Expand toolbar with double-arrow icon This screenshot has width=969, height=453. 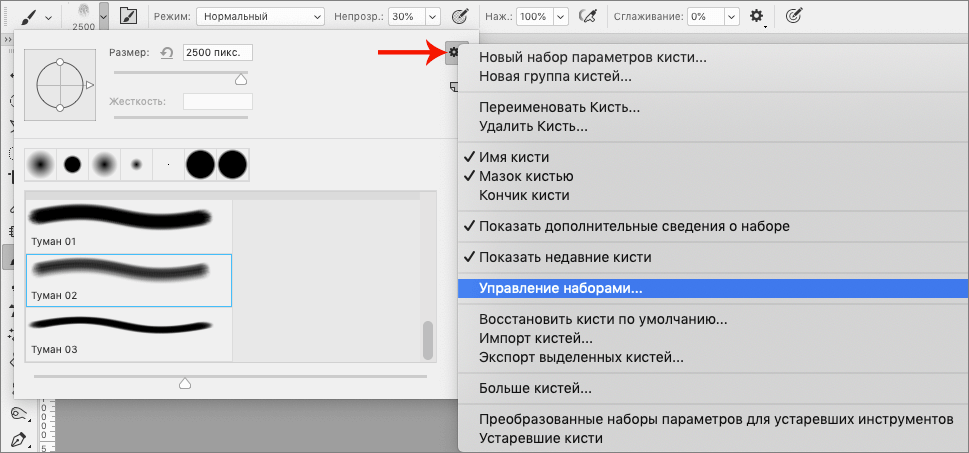[x=8, y=40]
